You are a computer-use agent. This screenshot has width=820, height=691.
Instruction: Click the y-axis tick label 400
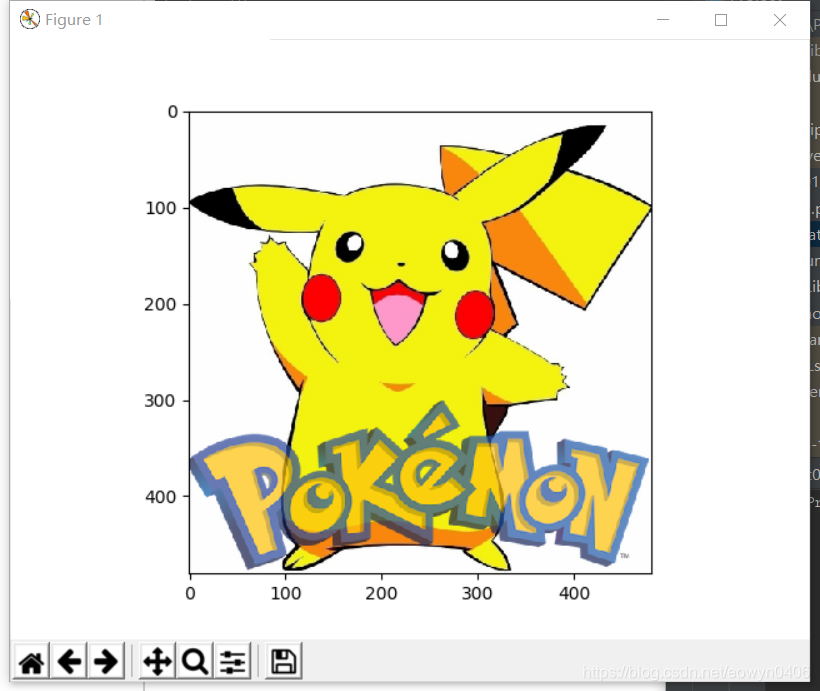tap(161, 496)
